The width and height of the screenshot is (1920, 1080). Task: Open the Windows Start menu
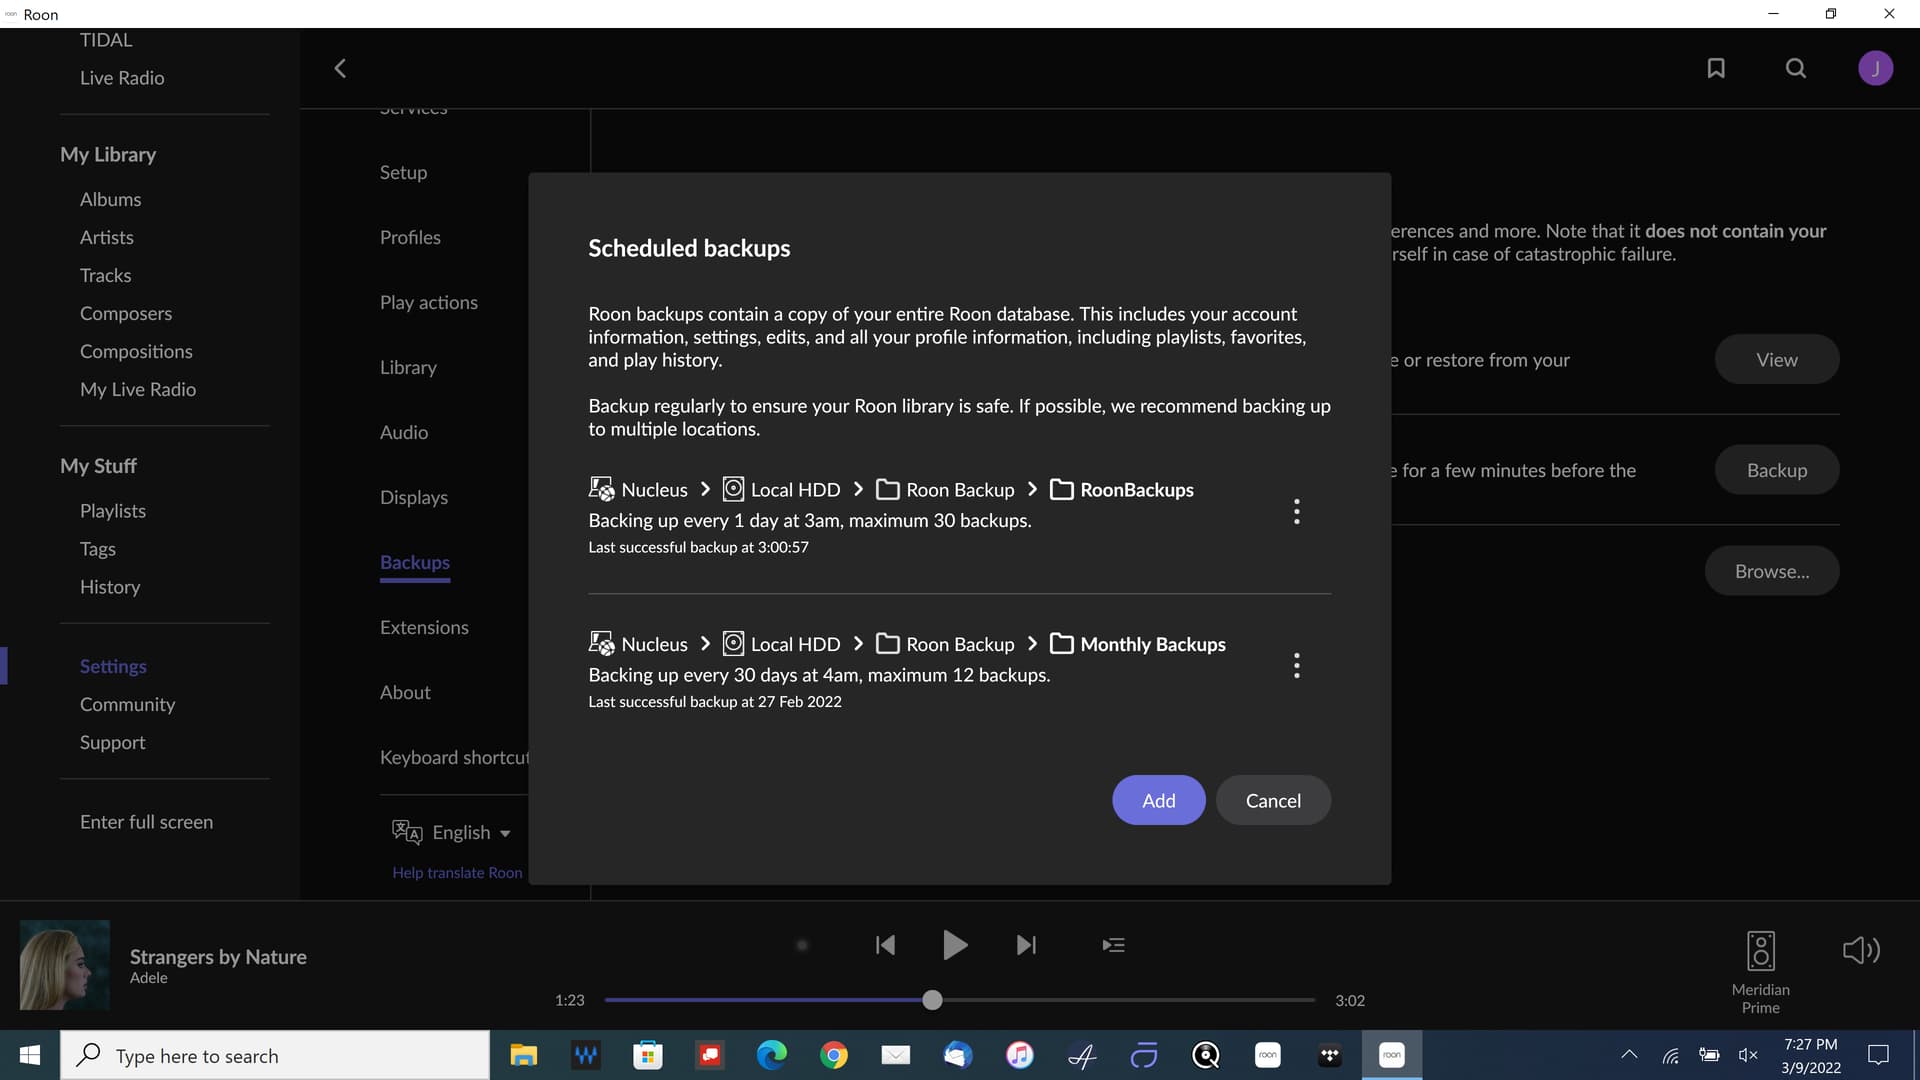coord(30,1055)
